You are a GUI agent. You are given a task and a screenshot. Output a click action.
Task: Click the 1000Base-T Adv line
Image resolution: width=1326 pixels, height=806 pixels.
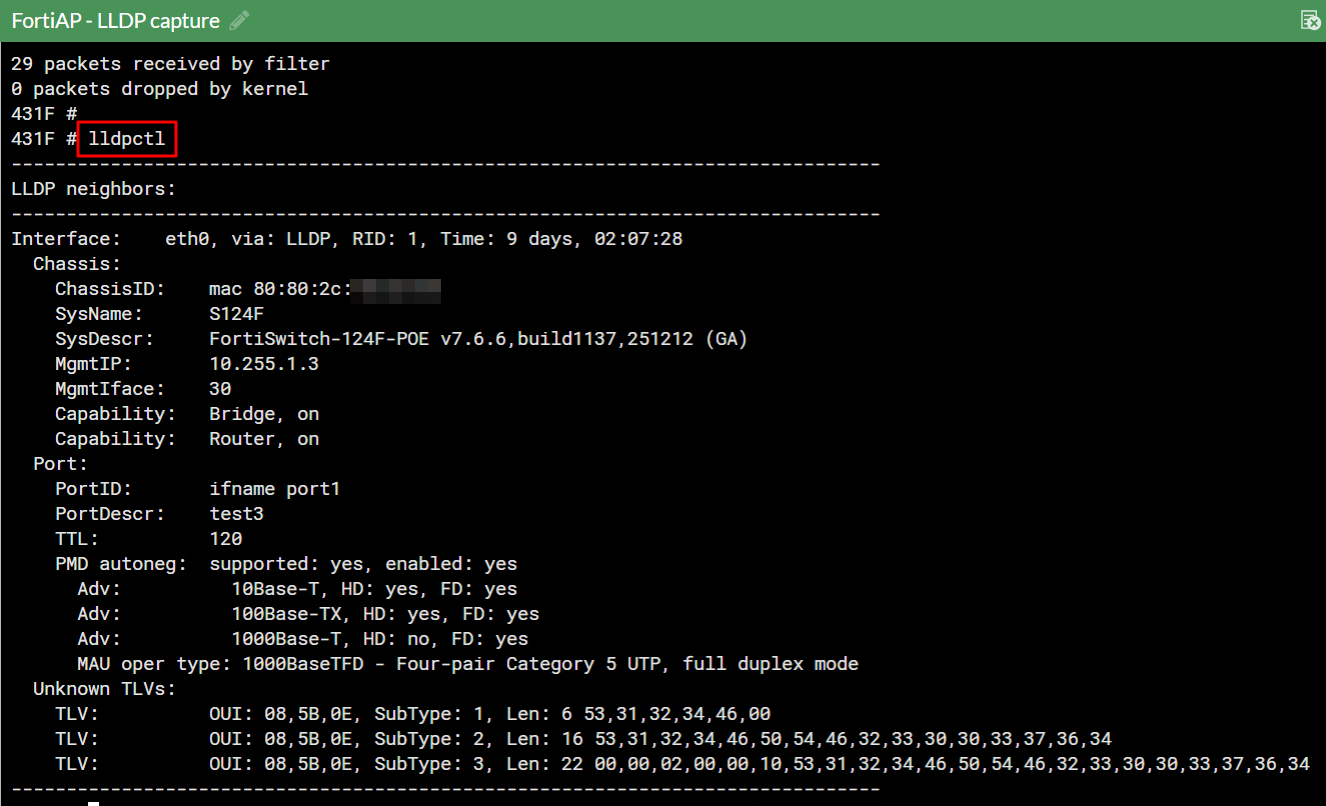[x=303, y=639]
